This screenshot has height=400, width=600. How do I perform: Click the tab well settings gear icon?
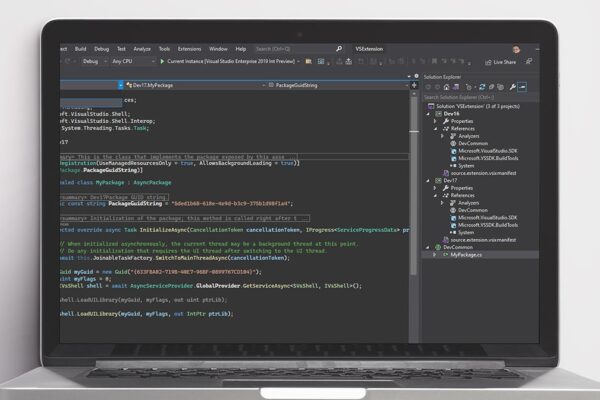(x=416, y=76)
